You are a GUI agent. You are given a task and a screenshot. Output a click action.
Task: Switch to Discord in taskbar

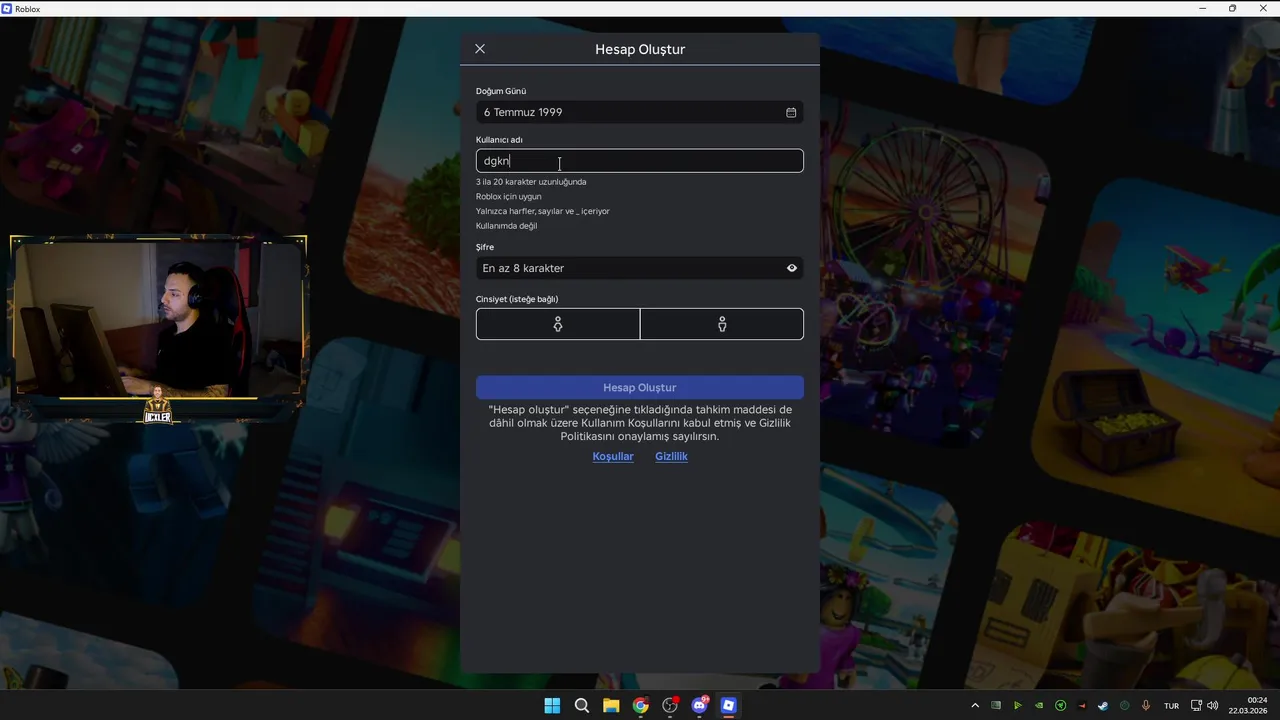[700, 706]
